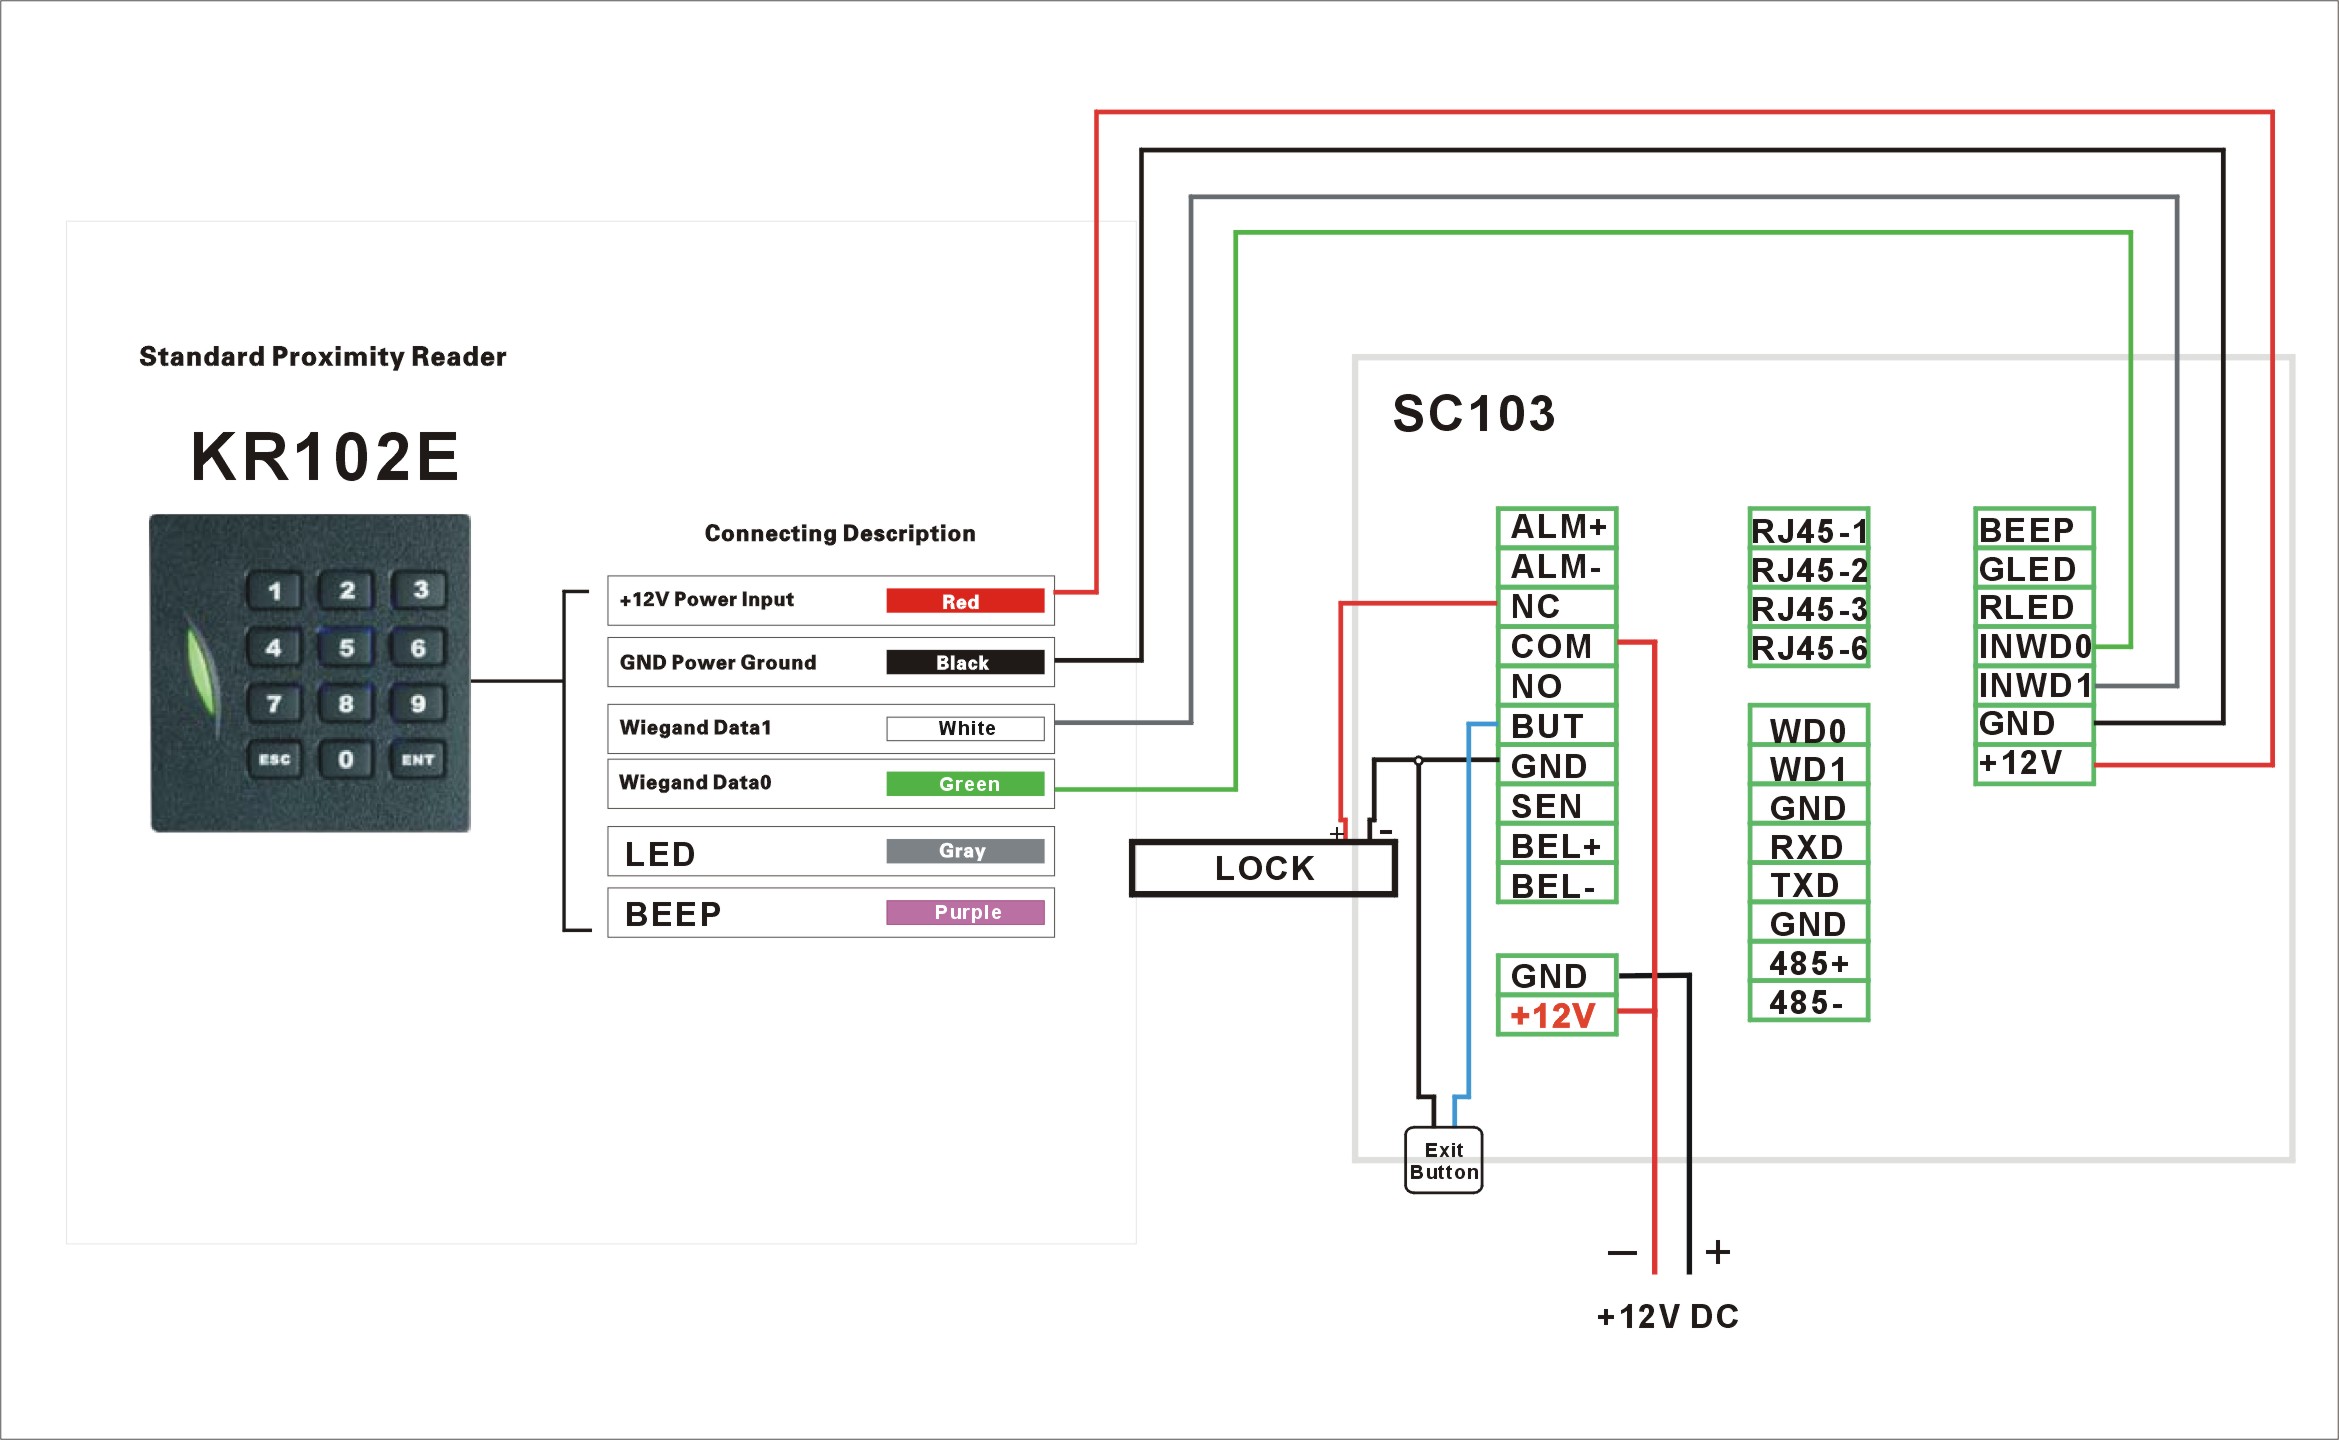This screenshot has height=1440, width=2339.
Task: Click the BEEP terminal on SC103
Action: point(2034,528)
